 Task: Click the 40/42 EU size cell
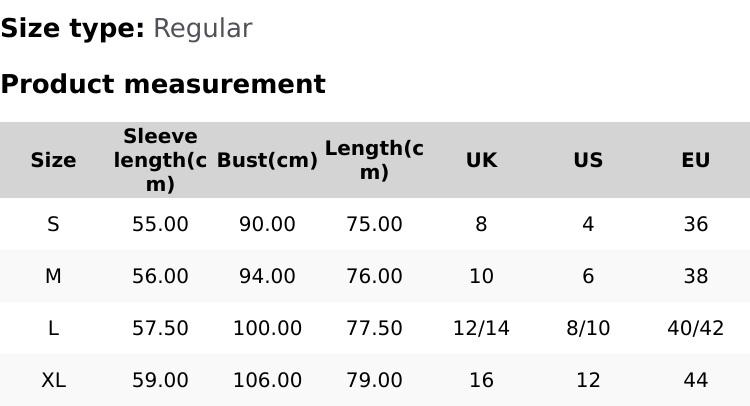[x=695, y=328]
